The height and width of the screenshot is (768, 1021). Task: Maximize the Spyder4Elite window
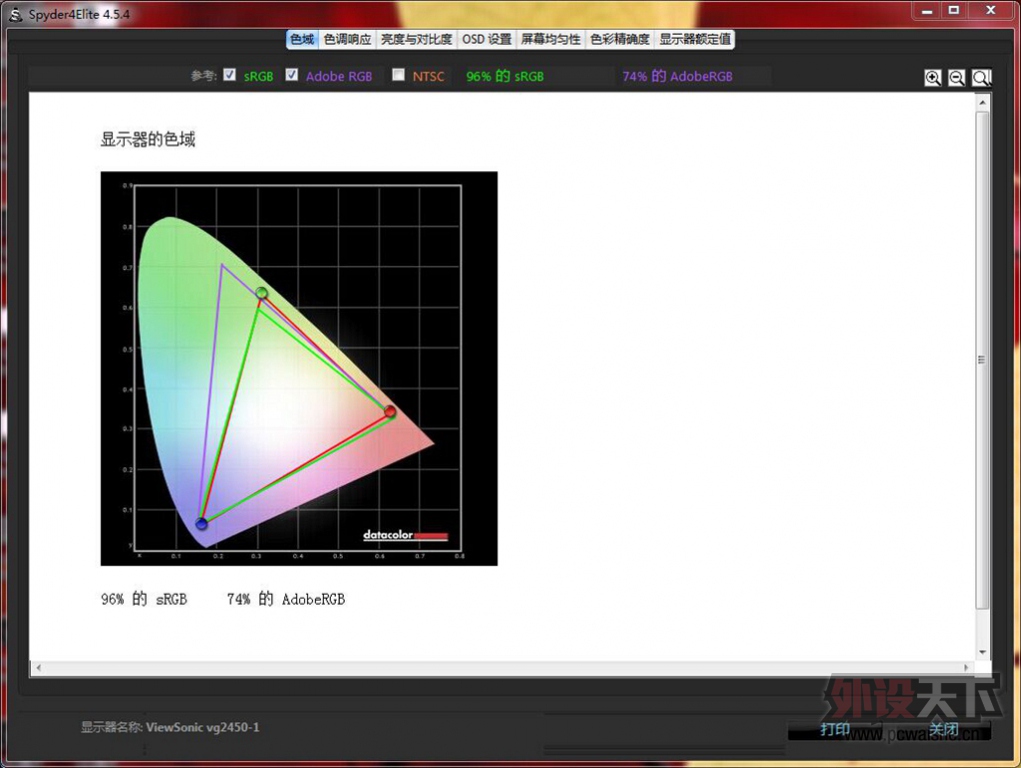(954, 11)
